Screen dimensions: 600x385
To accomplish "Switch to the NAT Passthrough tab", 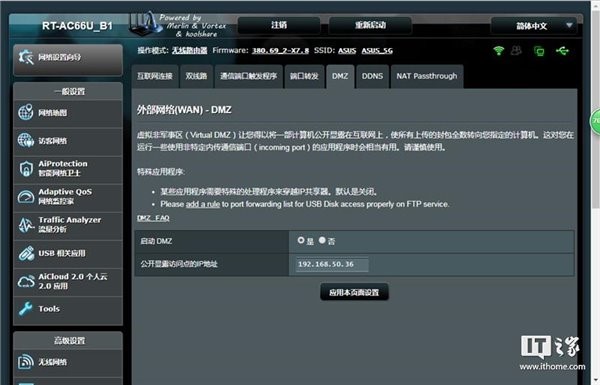I will pos(427,76).
